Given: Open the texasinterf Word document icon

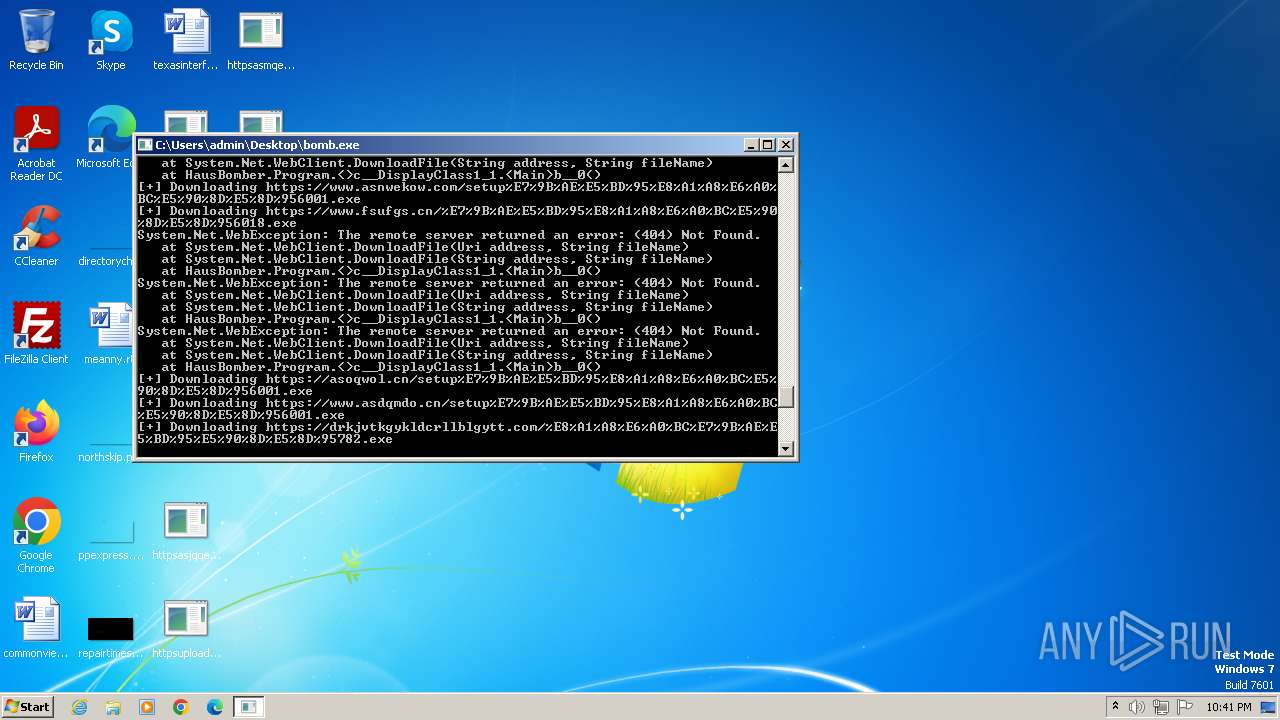Looking at the screenshot, I should tap(186, 40).
